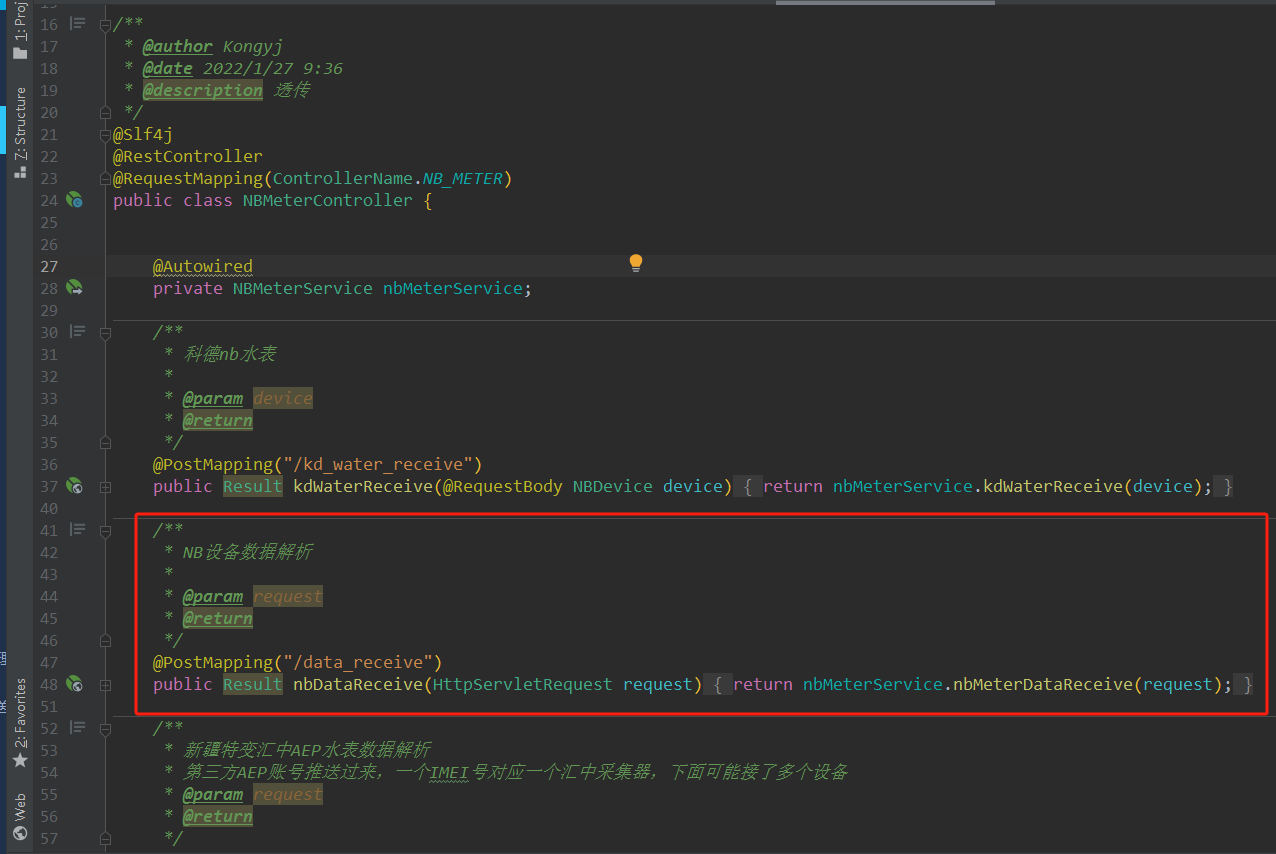The height and width of the screenshot is (854, 1276).
Task: Expand the folded kdWaterReceive method body
Action: click(105, 487)
